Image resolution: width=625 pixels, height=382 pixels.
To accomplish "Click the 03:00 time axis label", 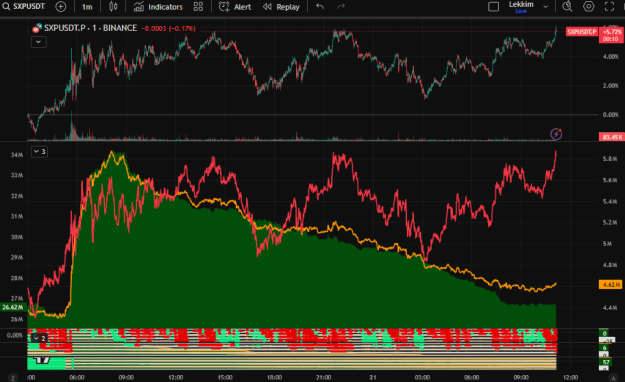I will [x=422, y=377].
